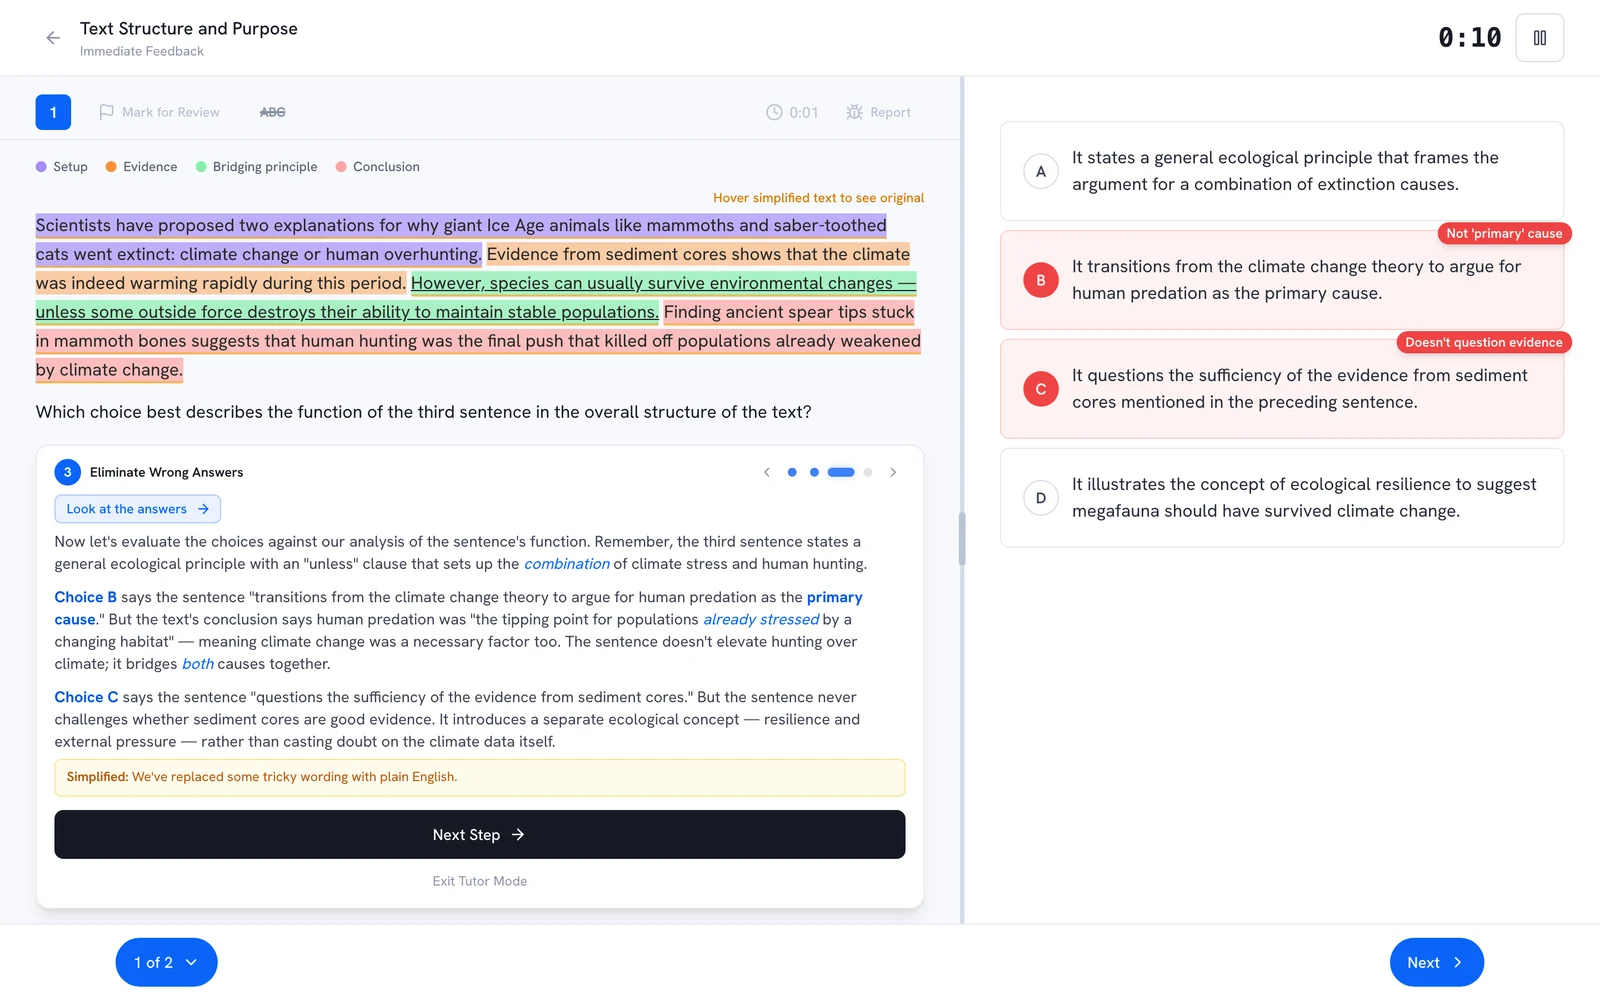Click the orange Evidence legend dot
Viewport: 1600px width, 1000px height.
[111, 167]
